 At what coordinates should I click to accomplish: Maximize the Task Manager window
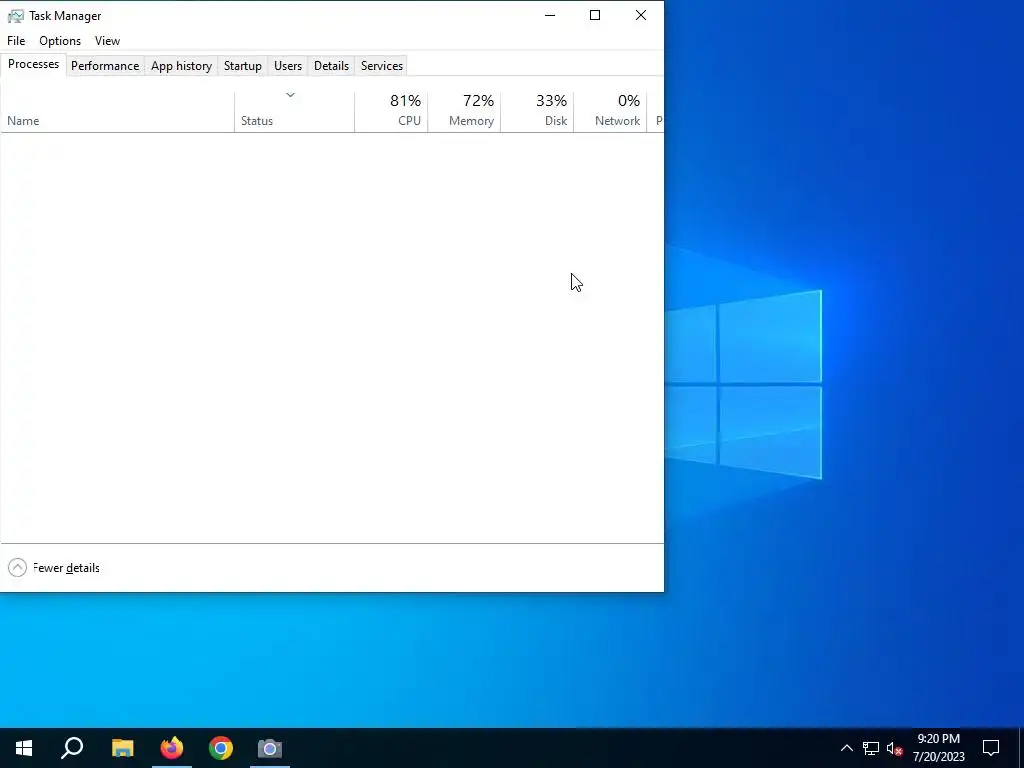(x=595, y=15)
